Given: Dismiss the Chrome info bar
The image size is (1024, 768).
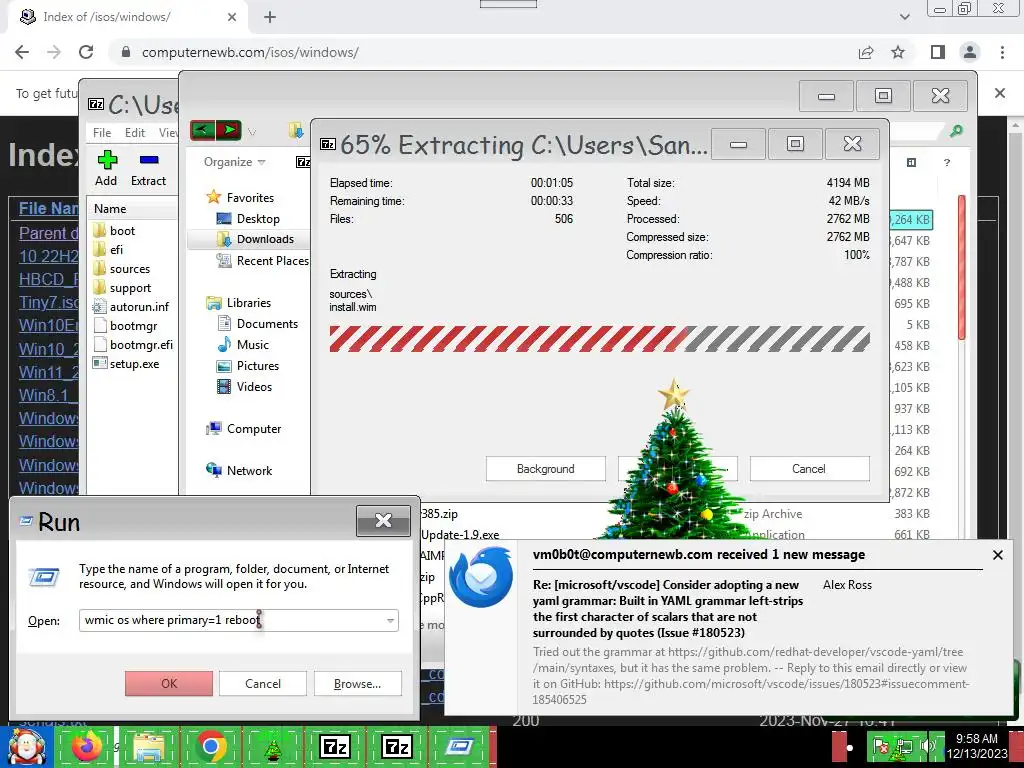Looking at the screenshot, I should [999, 93].
